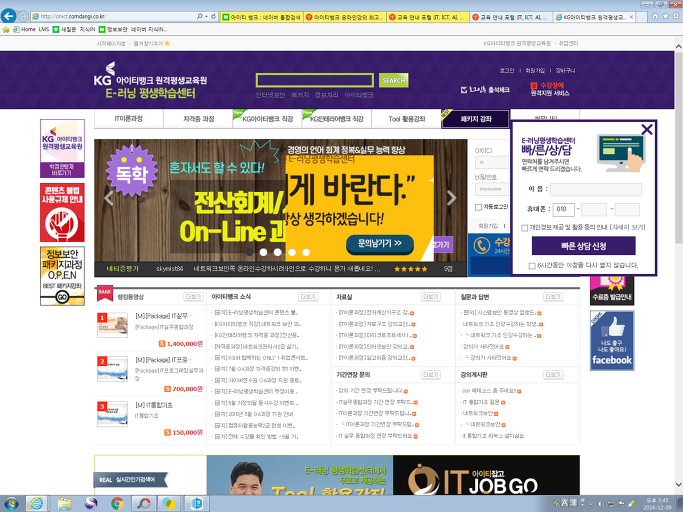The width and height of the screenshot is (683, 512).
Task: Open the 자격증 과정 menu tab
Action: (198, 119)
